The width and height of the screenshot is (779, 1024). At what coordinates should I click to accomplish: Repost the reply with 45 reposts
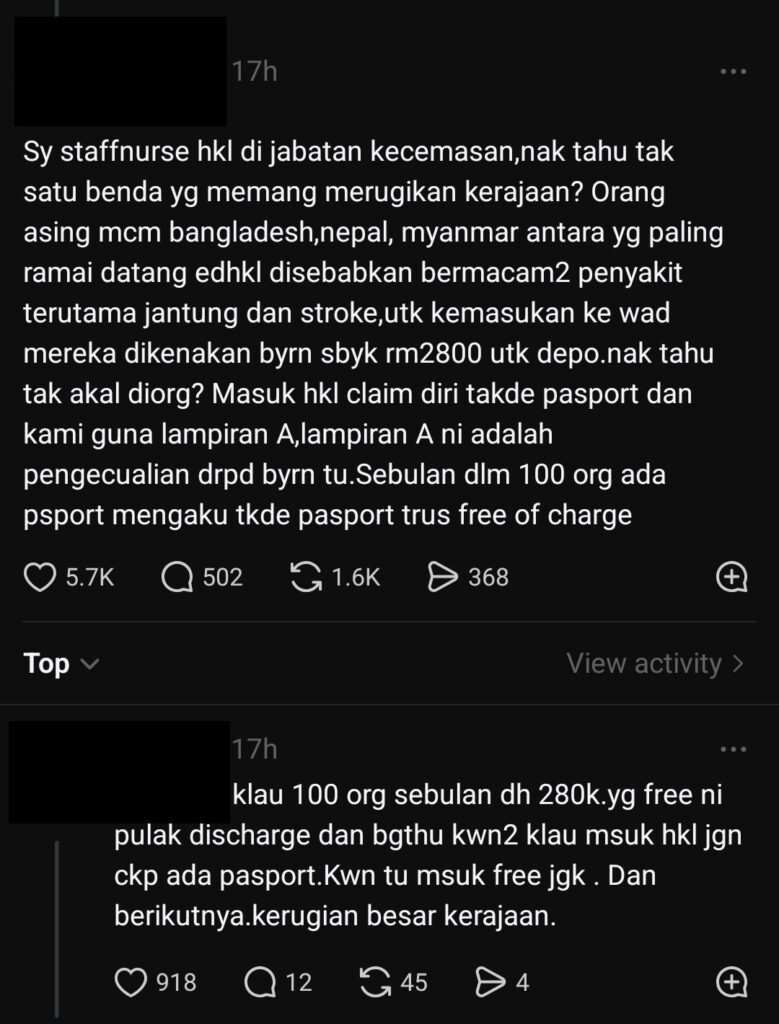375,983
